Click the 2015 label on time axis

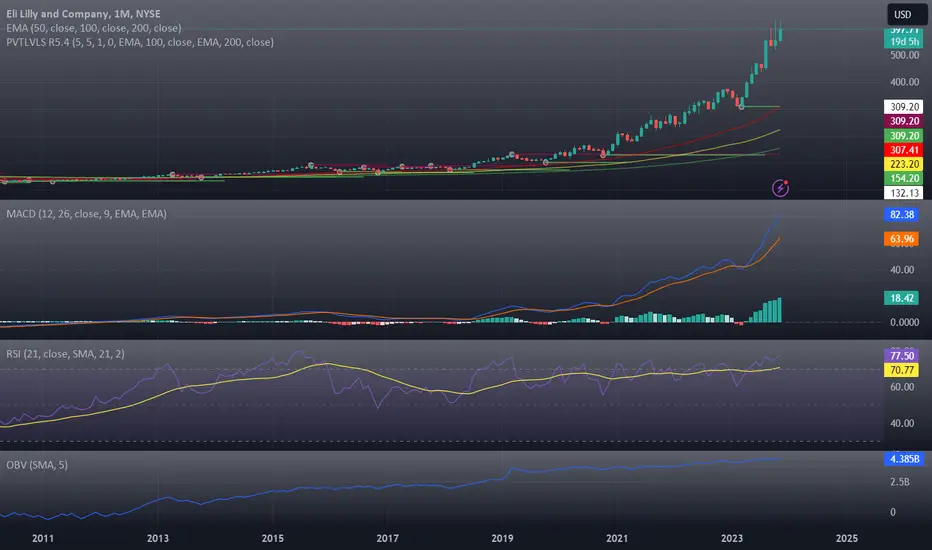click(x=273, y=538)
